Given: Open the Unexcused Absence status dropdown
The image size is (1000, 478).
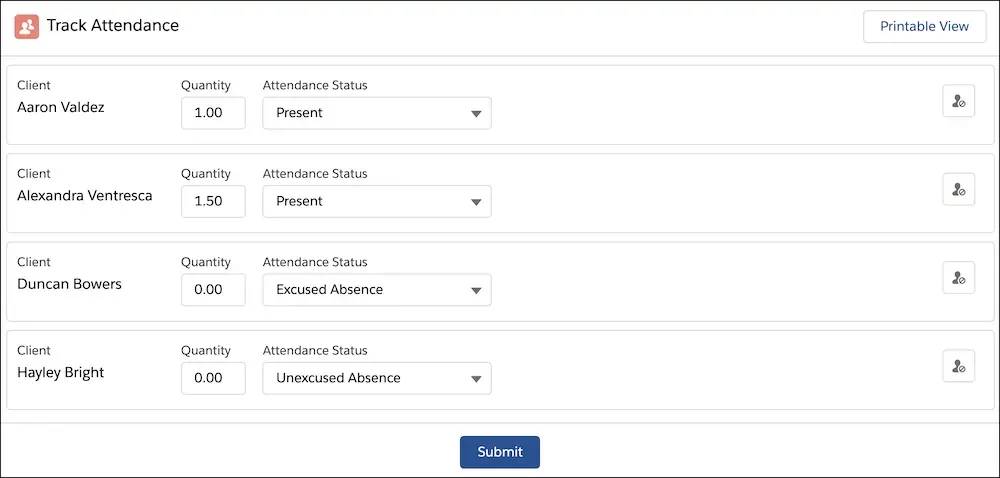Looking at the screenshot, I should tap(377, 378).
